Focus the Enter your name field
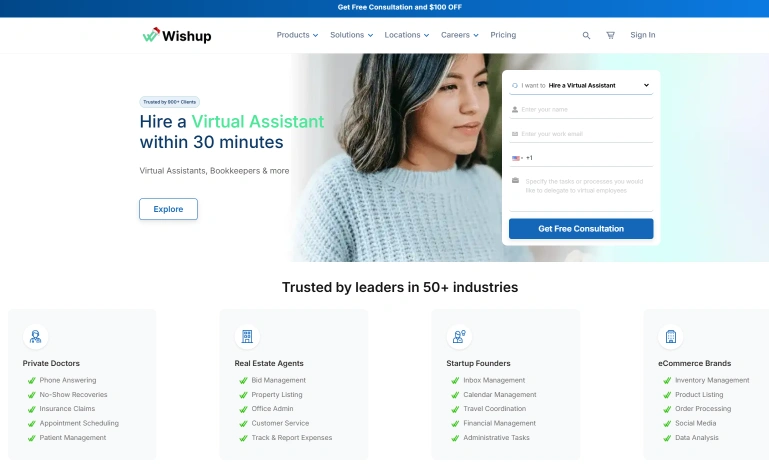Viewport: 769px width, 470px height. click(585, 109)
